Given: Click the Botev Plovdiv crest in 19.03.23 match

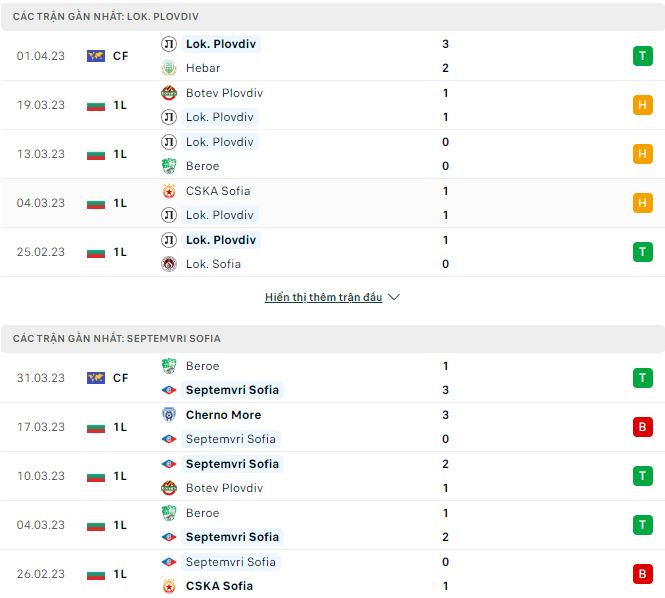Looking at the screenshot, I should [x=169, y=93].
